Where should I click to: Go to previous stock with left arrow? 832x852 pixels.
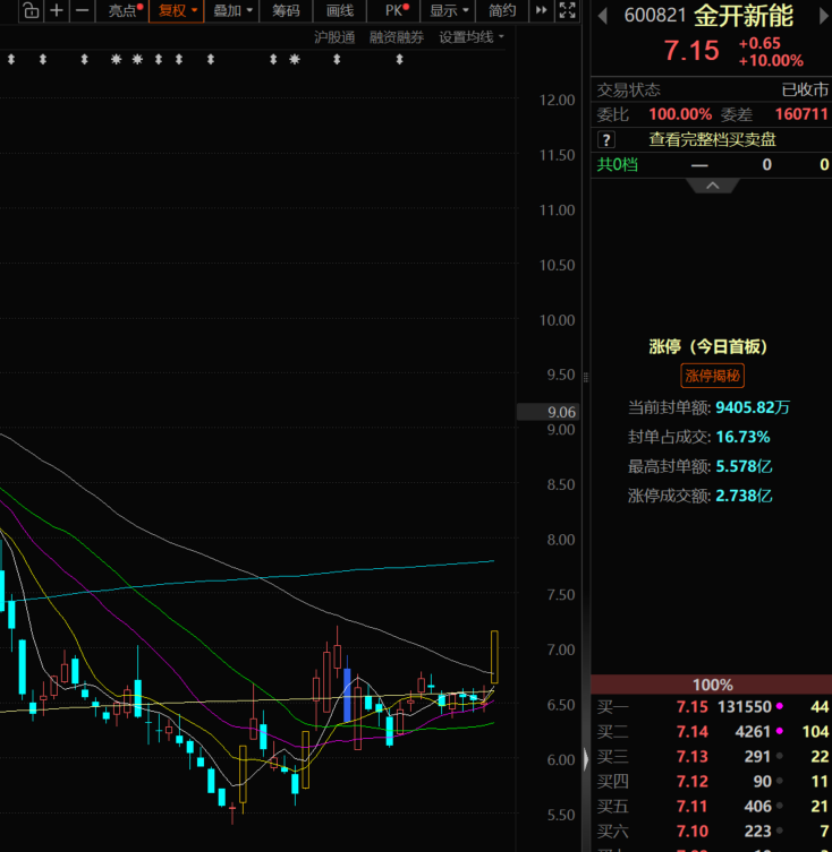pyautogui.click(x=602, y=16)
